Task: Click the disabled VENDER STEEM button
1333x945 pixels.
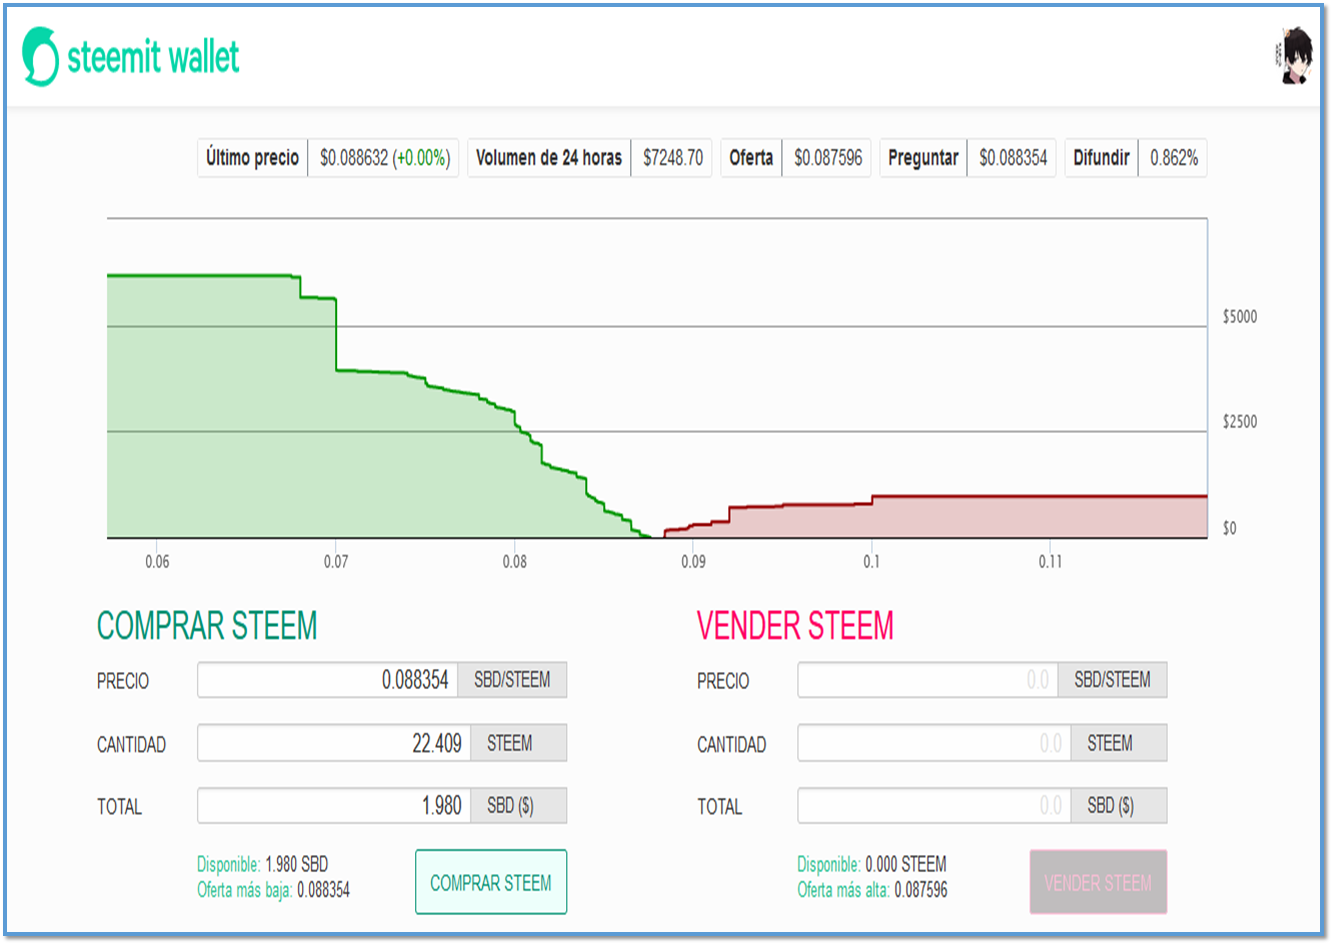Action: [x=1098, y=882]
